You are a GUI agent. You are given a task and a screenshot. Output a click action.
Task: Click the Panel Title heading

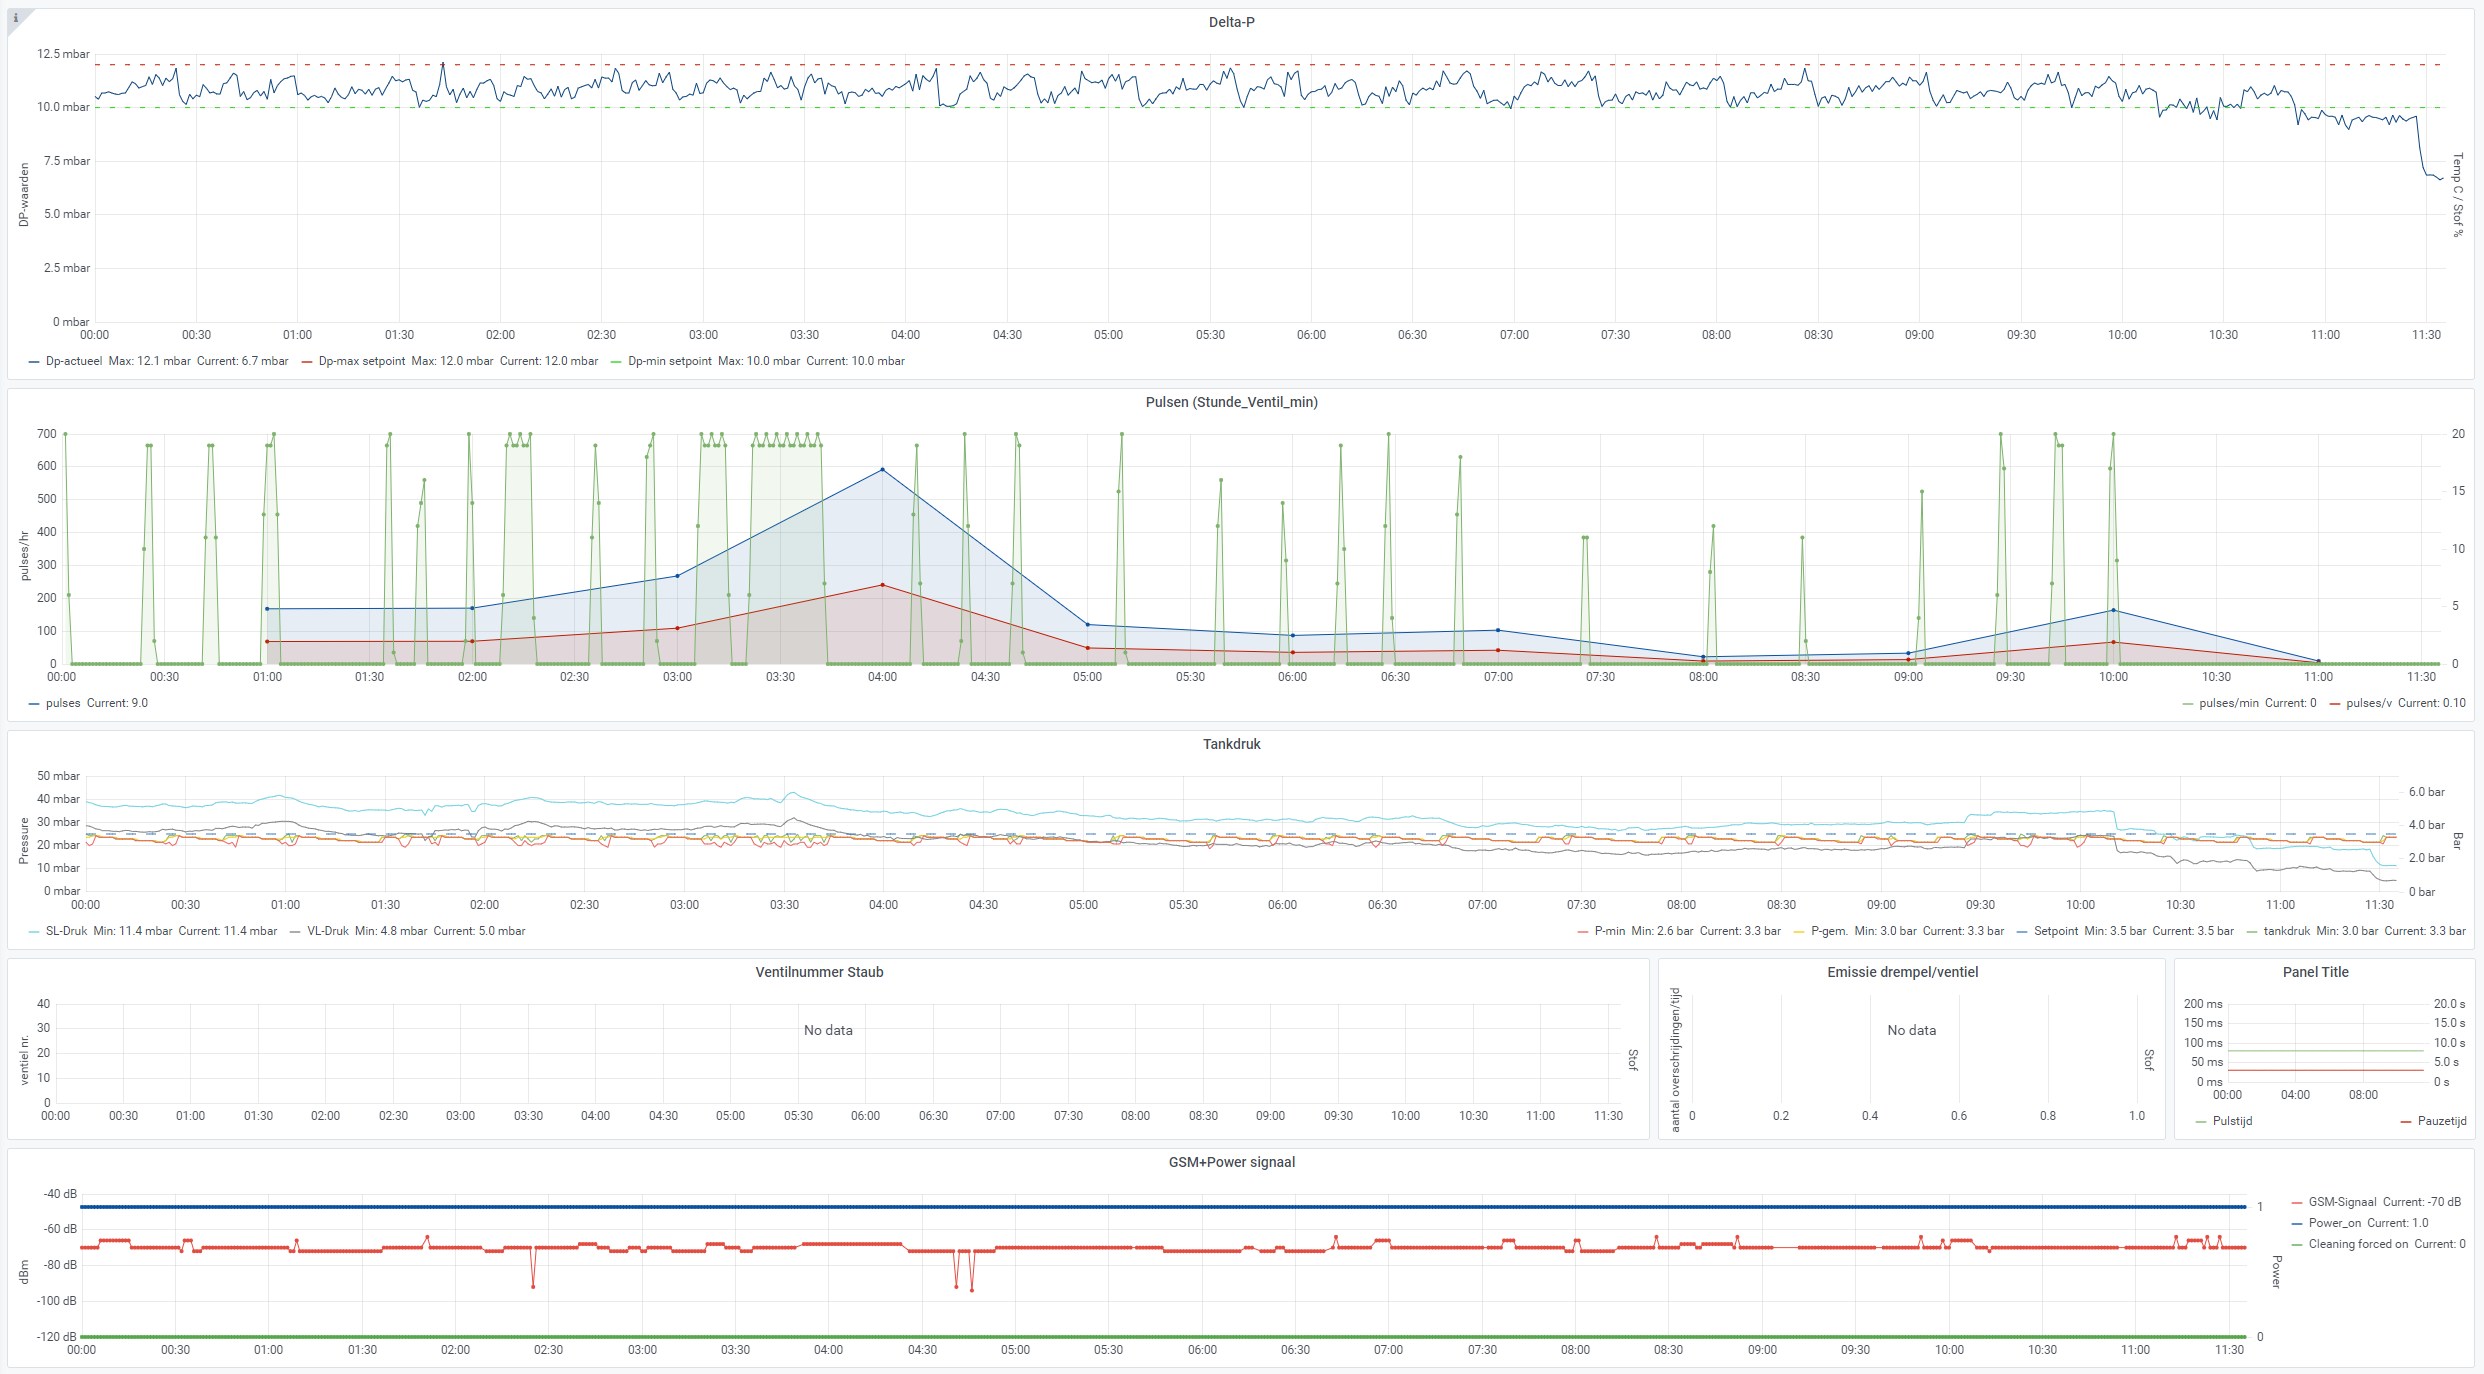point(2315,972)
